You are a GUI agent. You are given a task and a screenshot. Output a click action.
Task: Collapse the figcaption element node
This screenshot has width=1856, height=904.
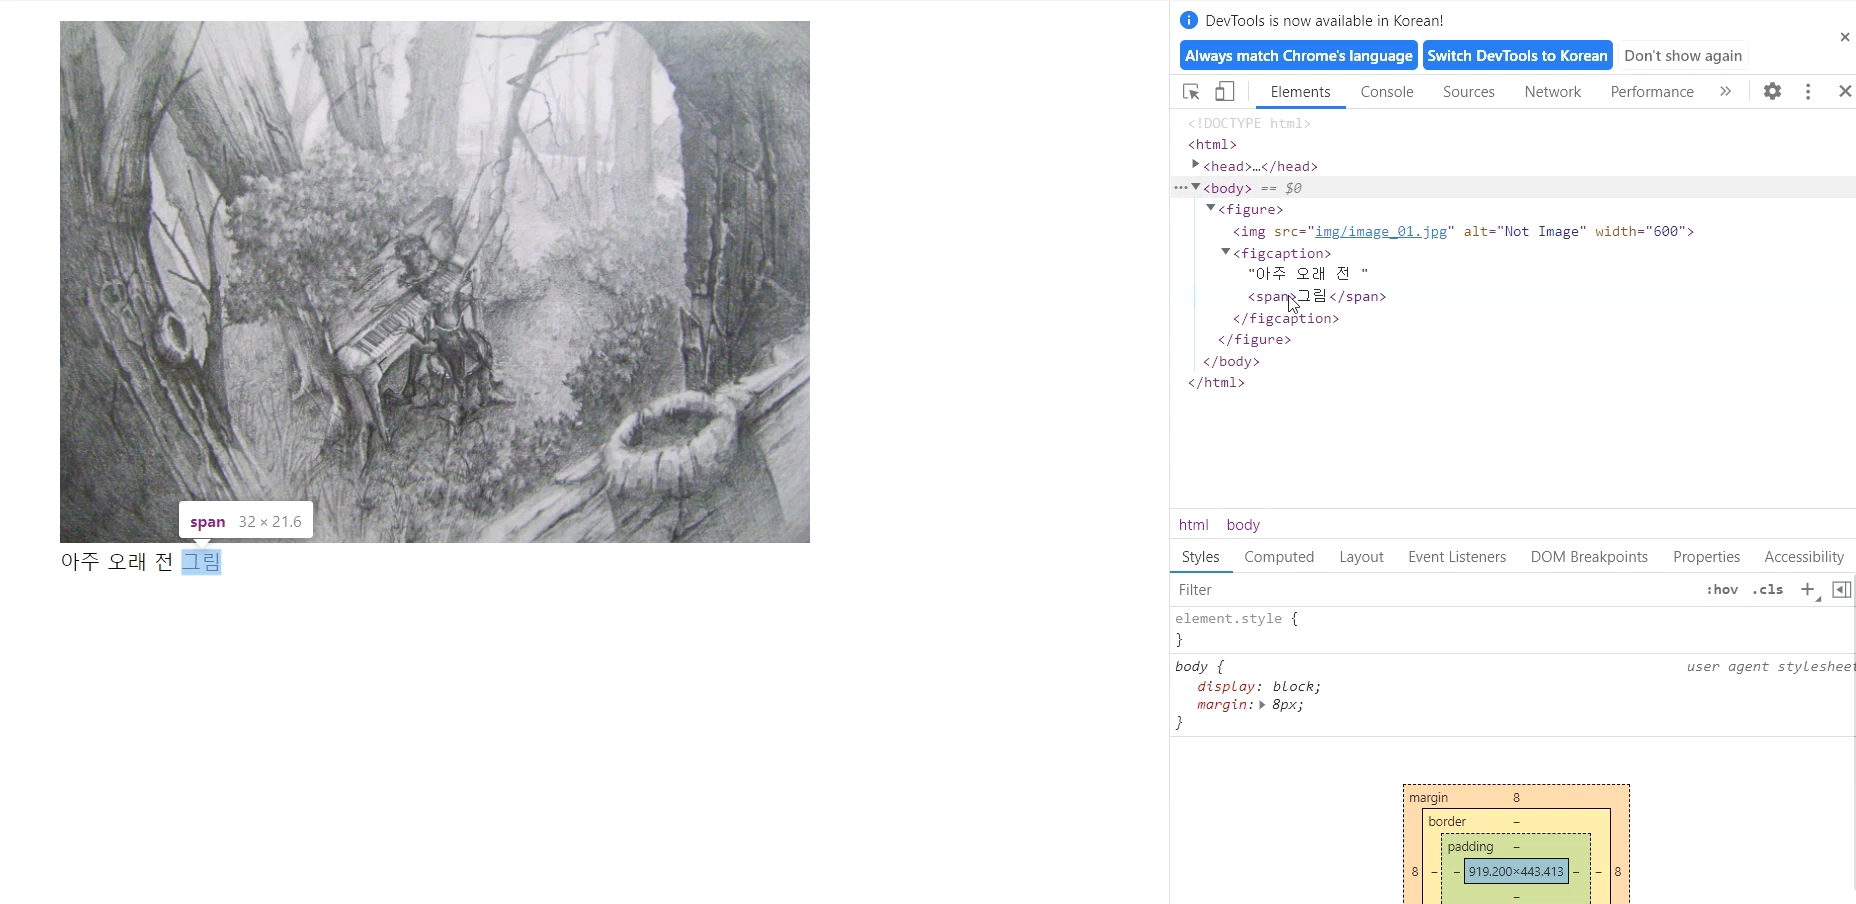[x=1225, y=252]
